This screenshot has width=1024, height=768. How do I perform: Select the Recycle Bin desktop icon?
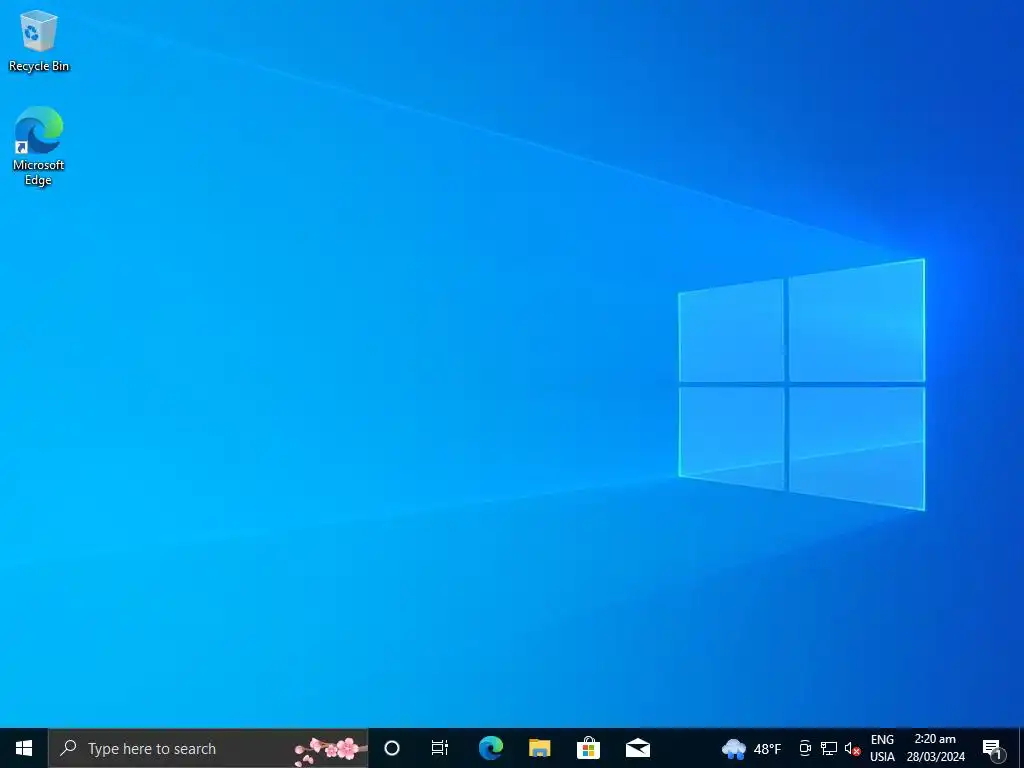[39, 41]
